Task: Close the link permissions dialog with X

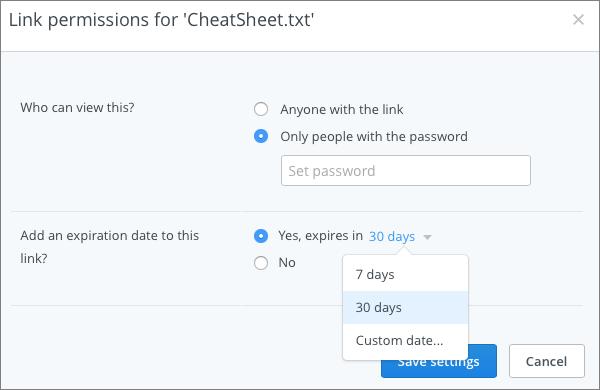Action: pyautogui.click(x=578, y=20)
